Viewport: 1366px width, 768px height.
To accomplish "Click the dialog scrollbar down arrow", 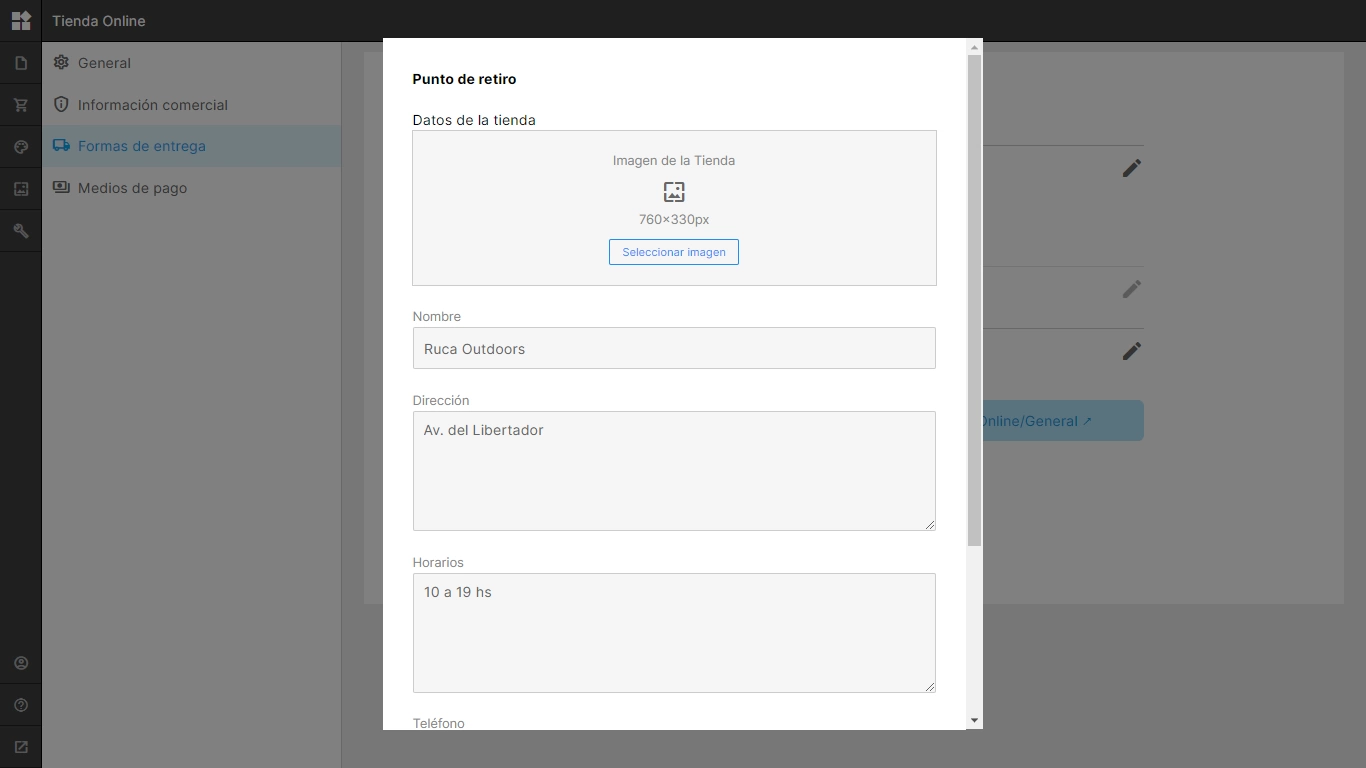I will (975, 720).
